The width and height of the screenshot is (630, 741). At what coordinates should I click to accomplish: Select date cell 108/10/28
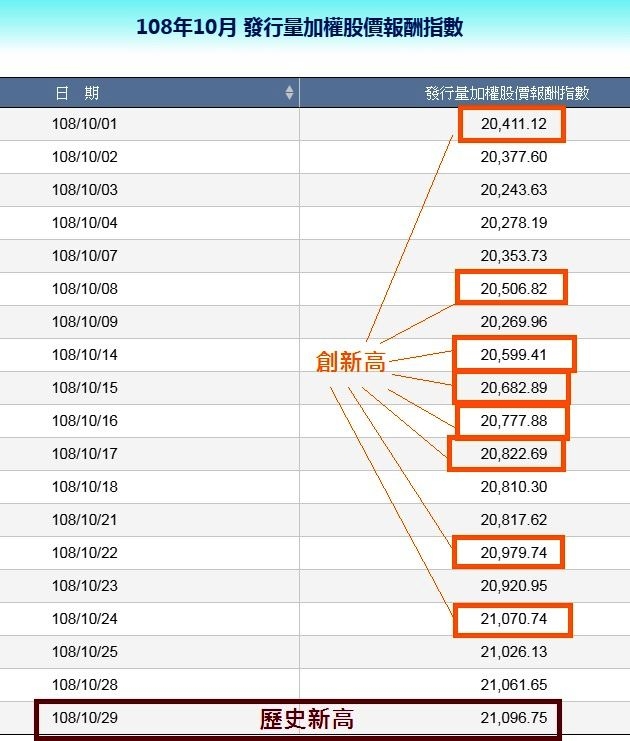(x=85, y=685)
